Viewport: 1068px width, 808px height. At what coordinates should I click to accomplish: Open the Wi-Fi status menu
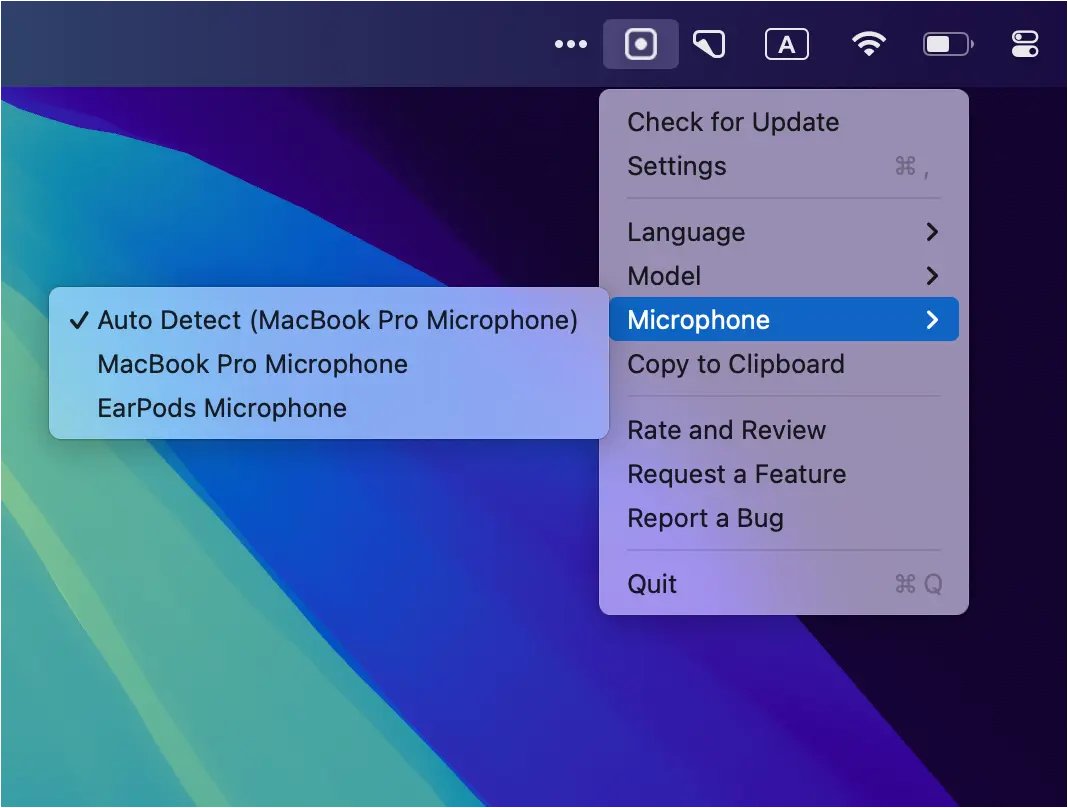coord(868,45)
